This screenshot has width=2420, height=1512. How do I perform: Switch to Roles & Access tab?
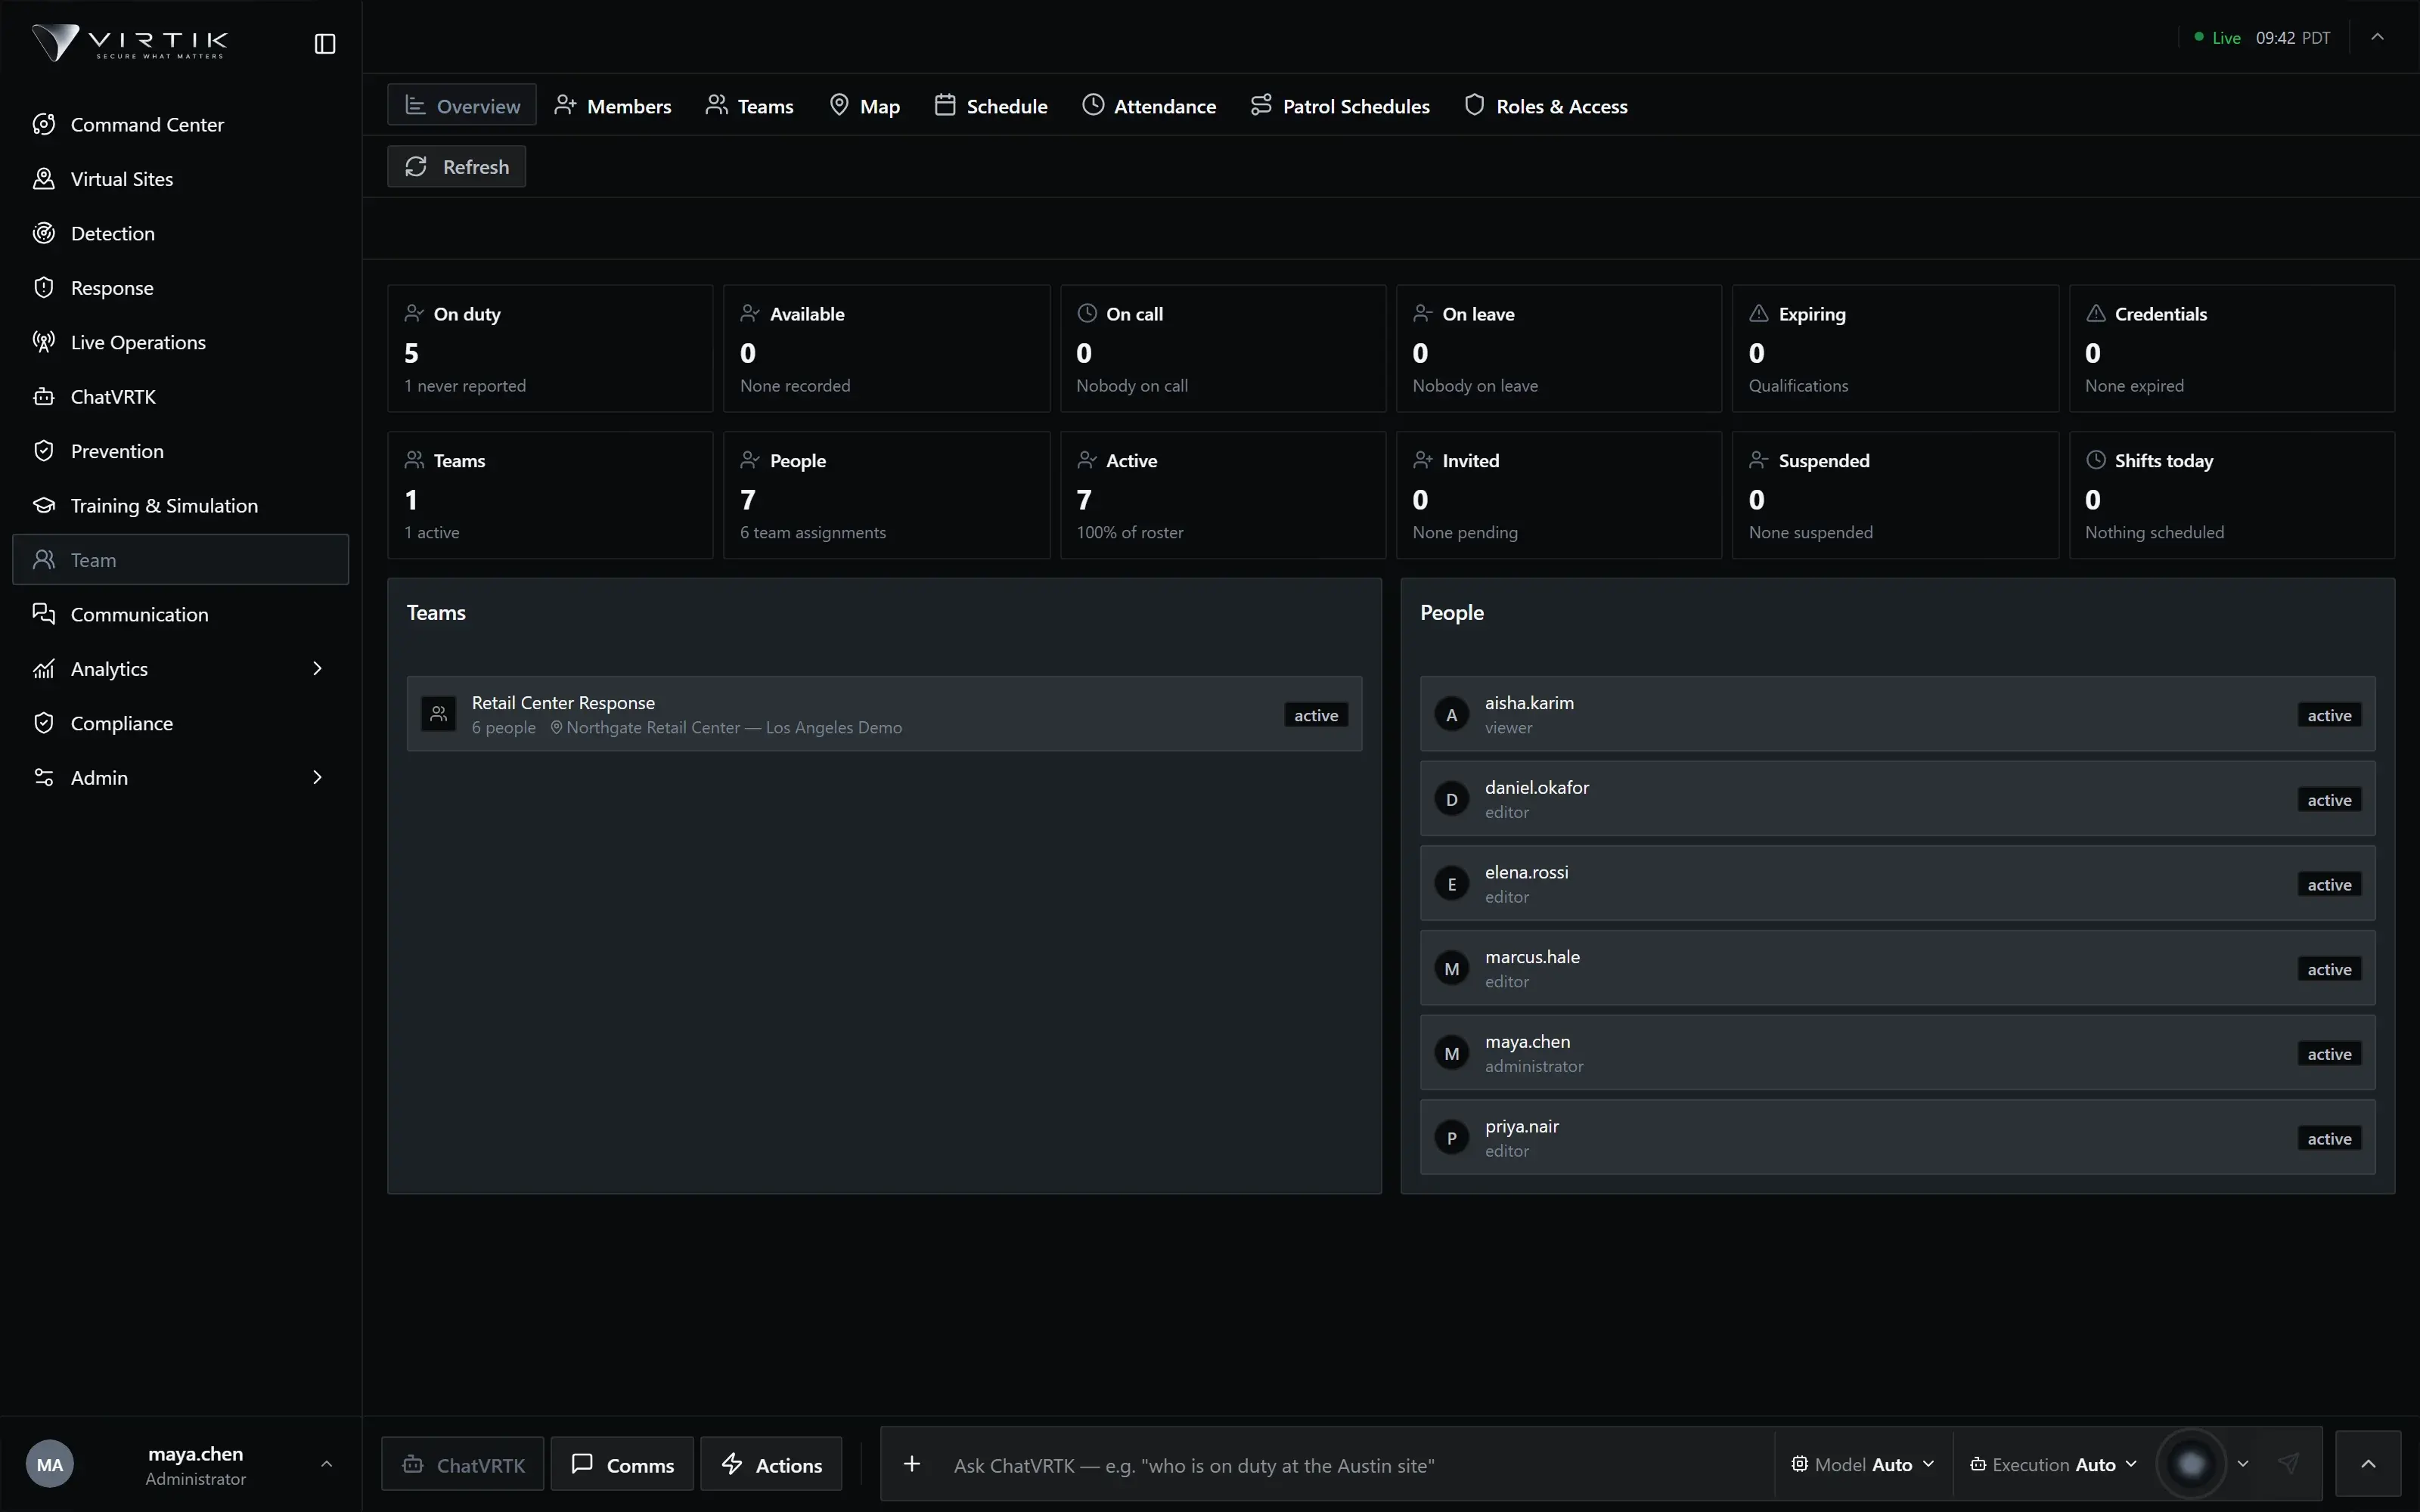(x=1546, y=106)
